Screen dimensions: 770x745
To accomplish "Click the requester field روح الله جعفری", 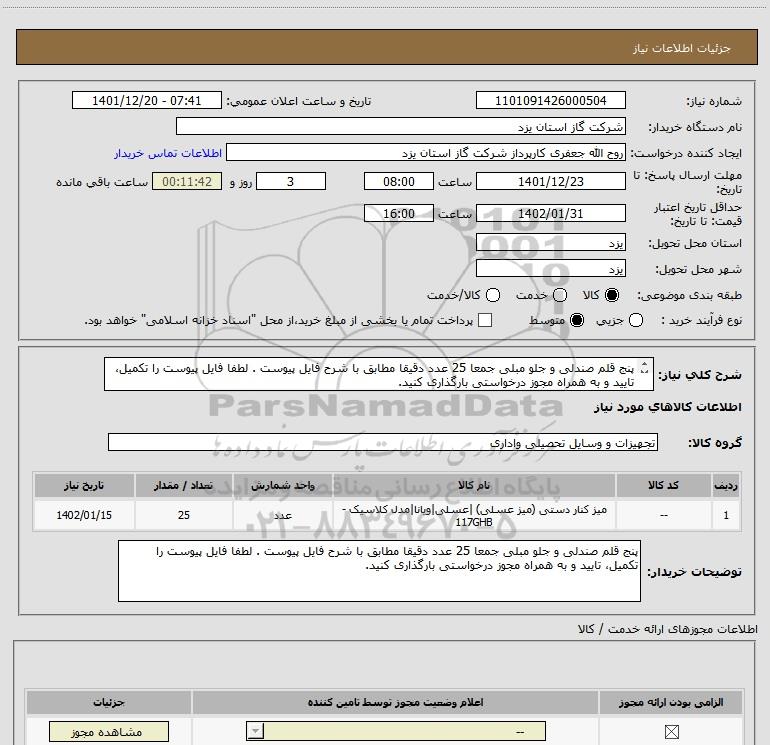I will click(426, 153).
